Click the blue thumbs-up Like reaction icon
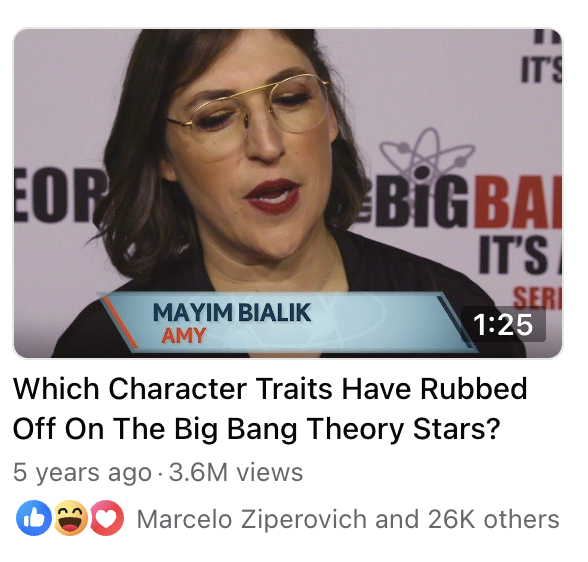The width and height of the screenshot is (588, 562). click(34, 518)
